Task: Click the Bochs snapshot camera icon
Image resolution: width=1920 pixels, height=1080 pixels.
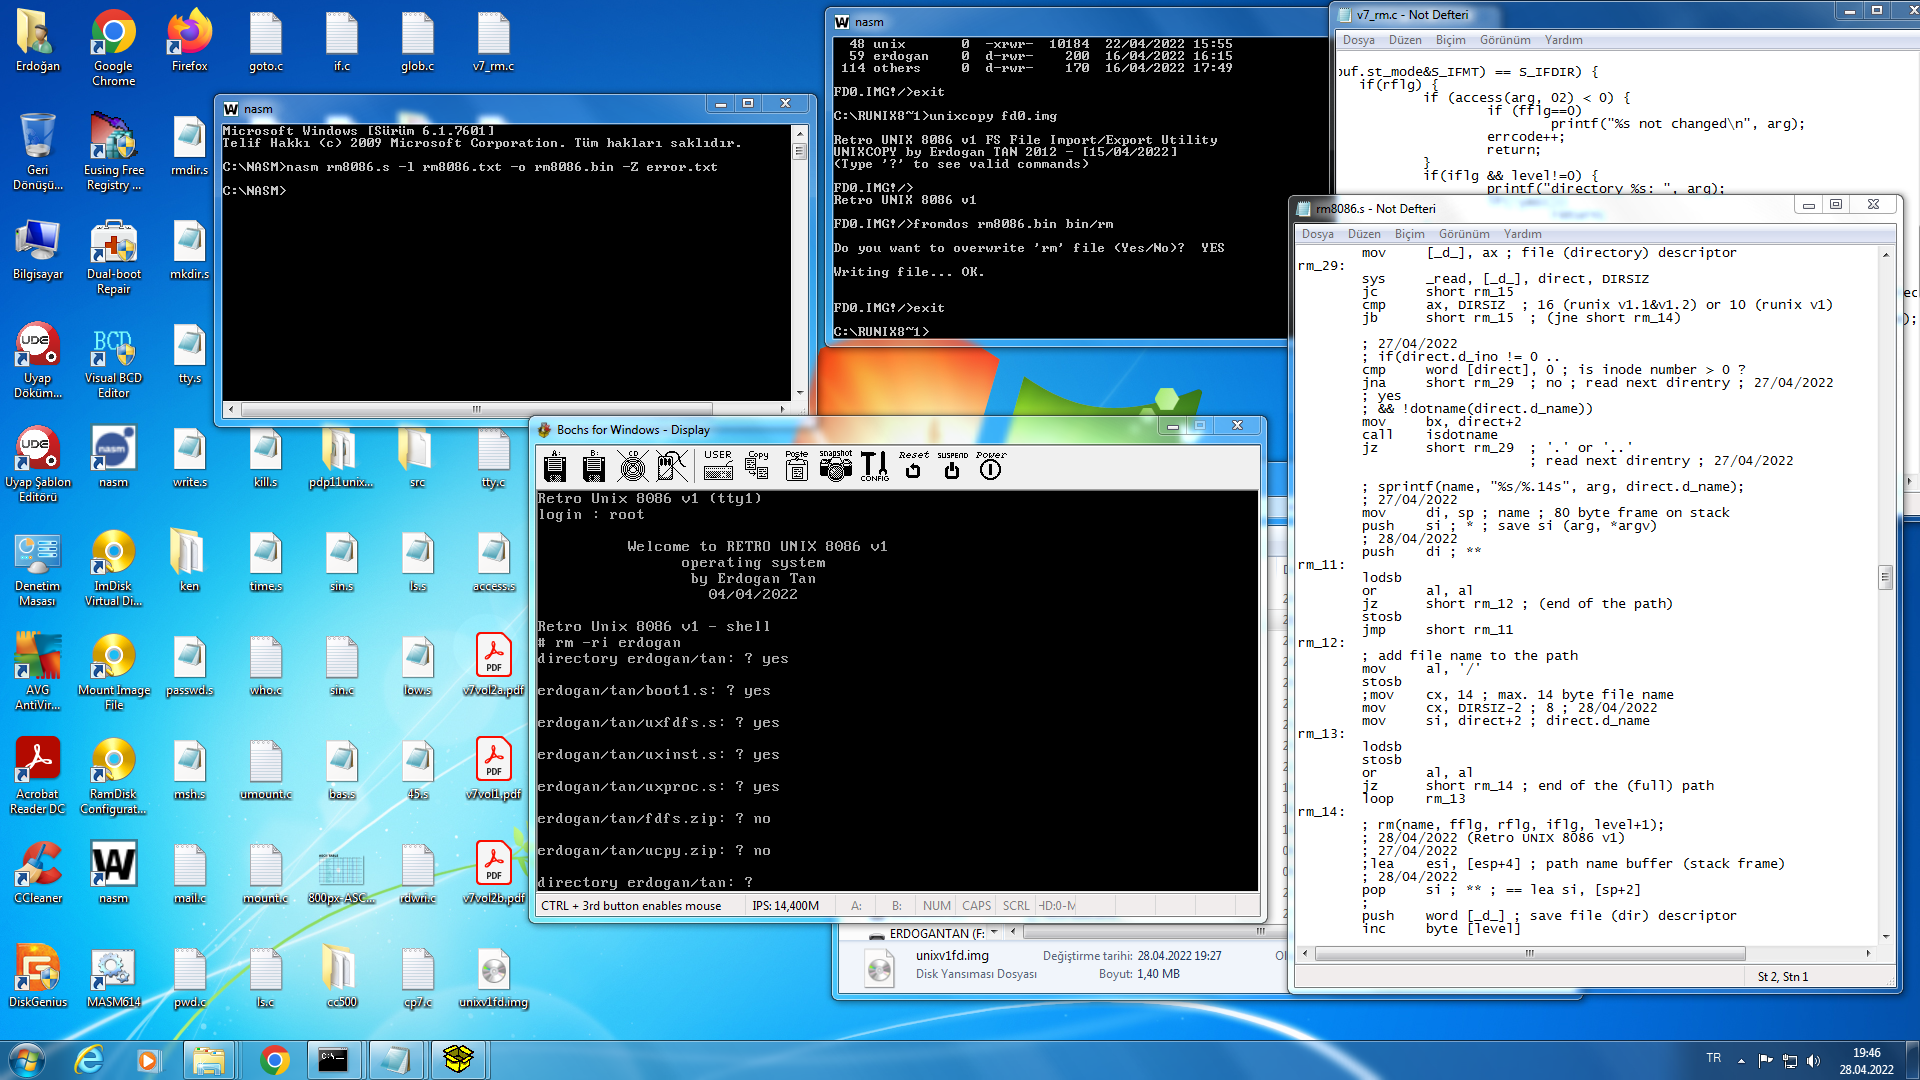Action: tap(835, 466)
